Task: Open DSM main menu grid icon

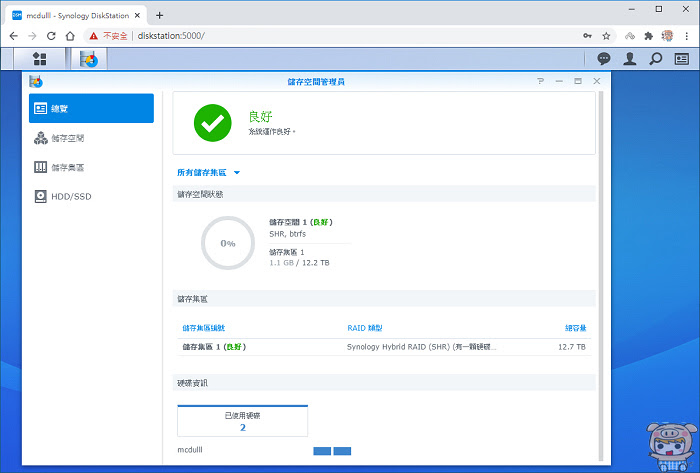Action: (40, 58)
